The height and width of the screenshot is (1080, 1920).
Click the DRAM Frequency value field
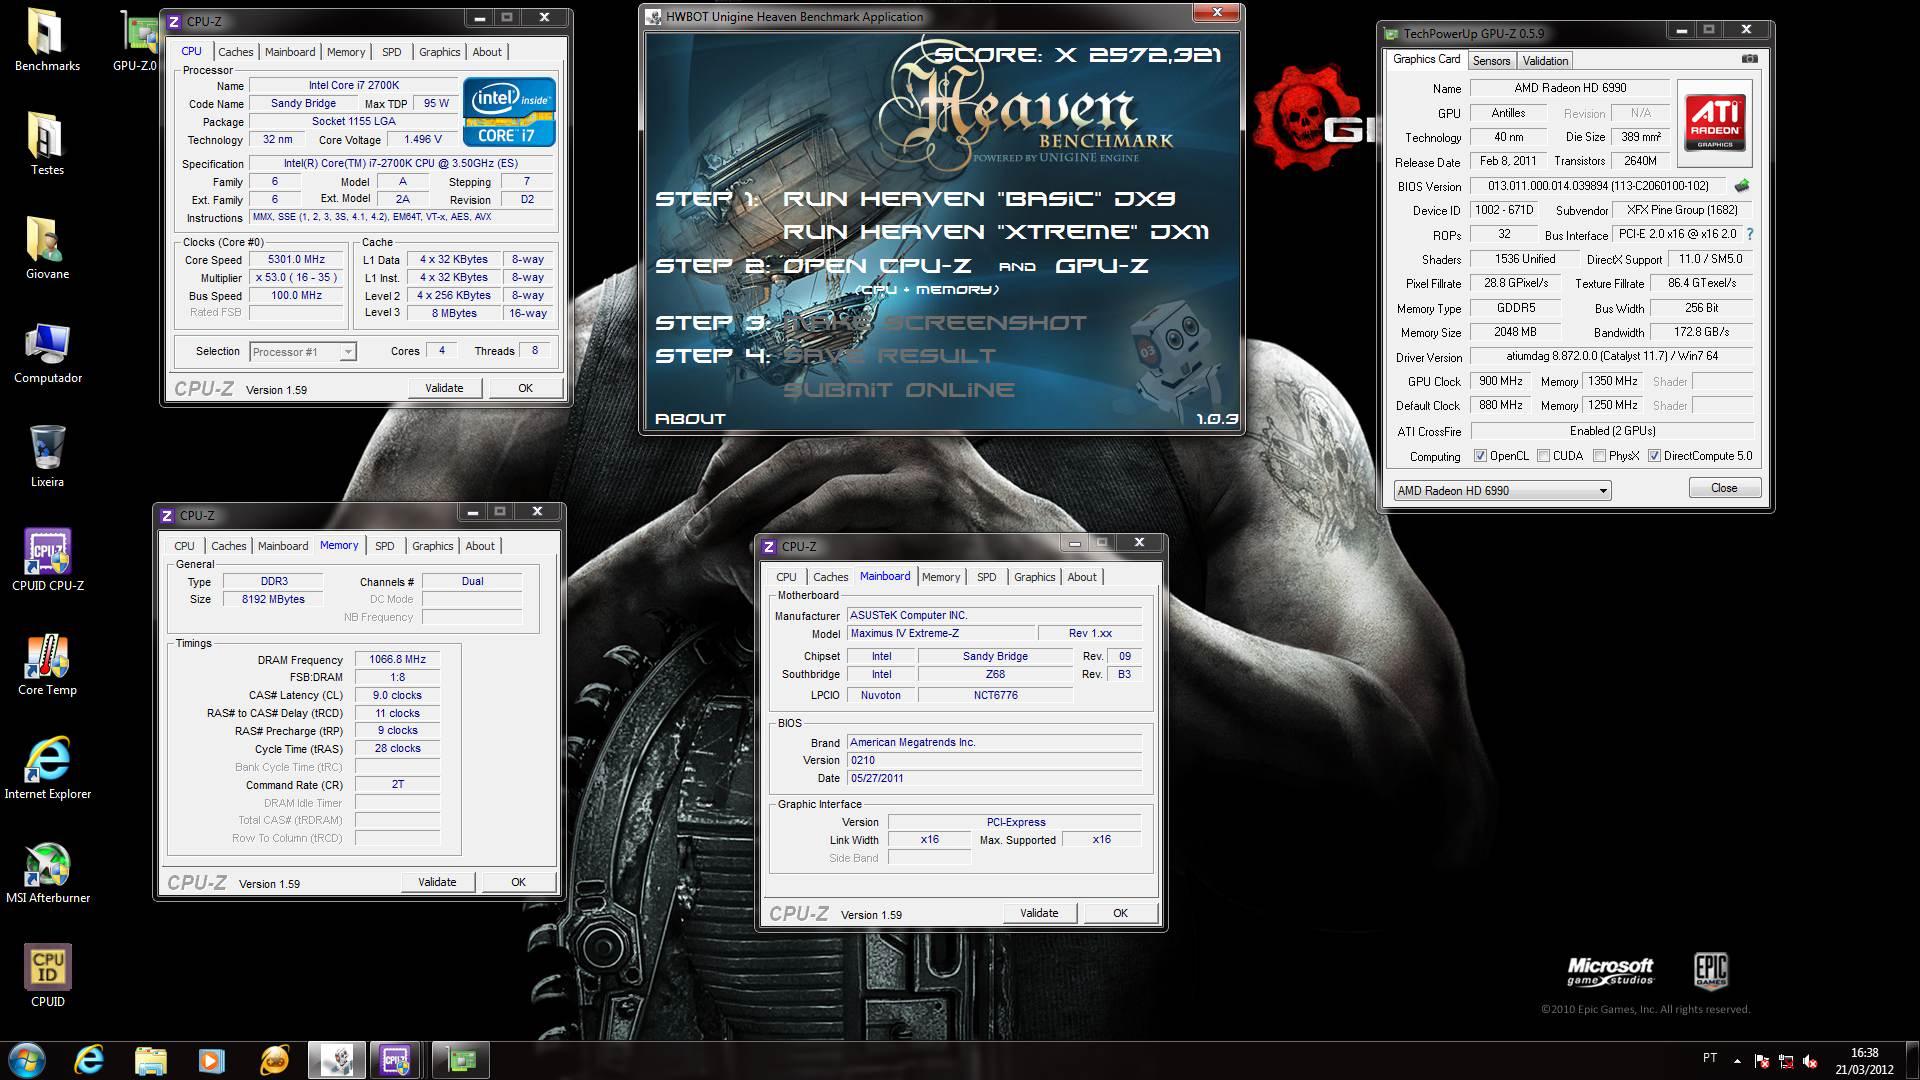coord(397,659)
